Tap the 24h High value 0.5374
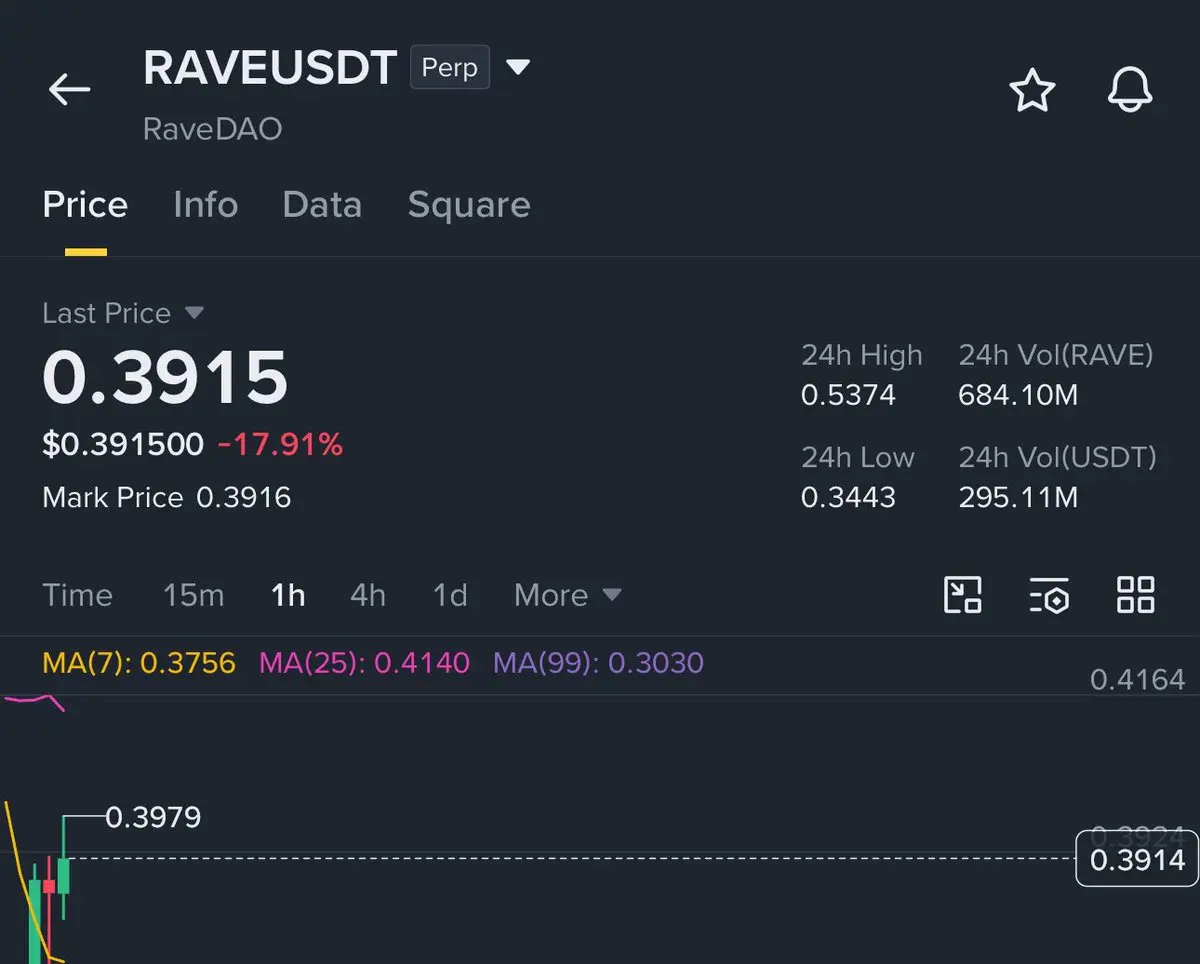The width and height of the screenshot is (1200, 964). click(848, 395)
